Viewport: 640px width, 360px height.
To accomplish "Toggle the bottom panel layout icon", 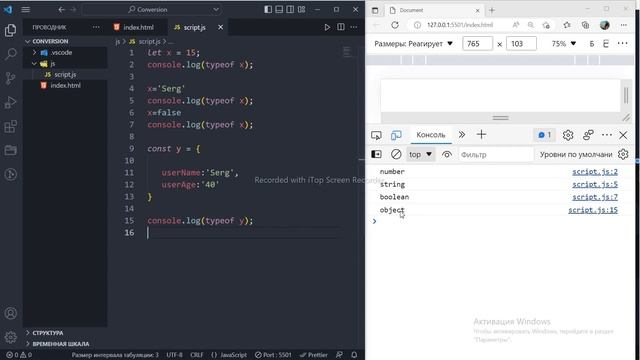I will (x=279, y=9).
